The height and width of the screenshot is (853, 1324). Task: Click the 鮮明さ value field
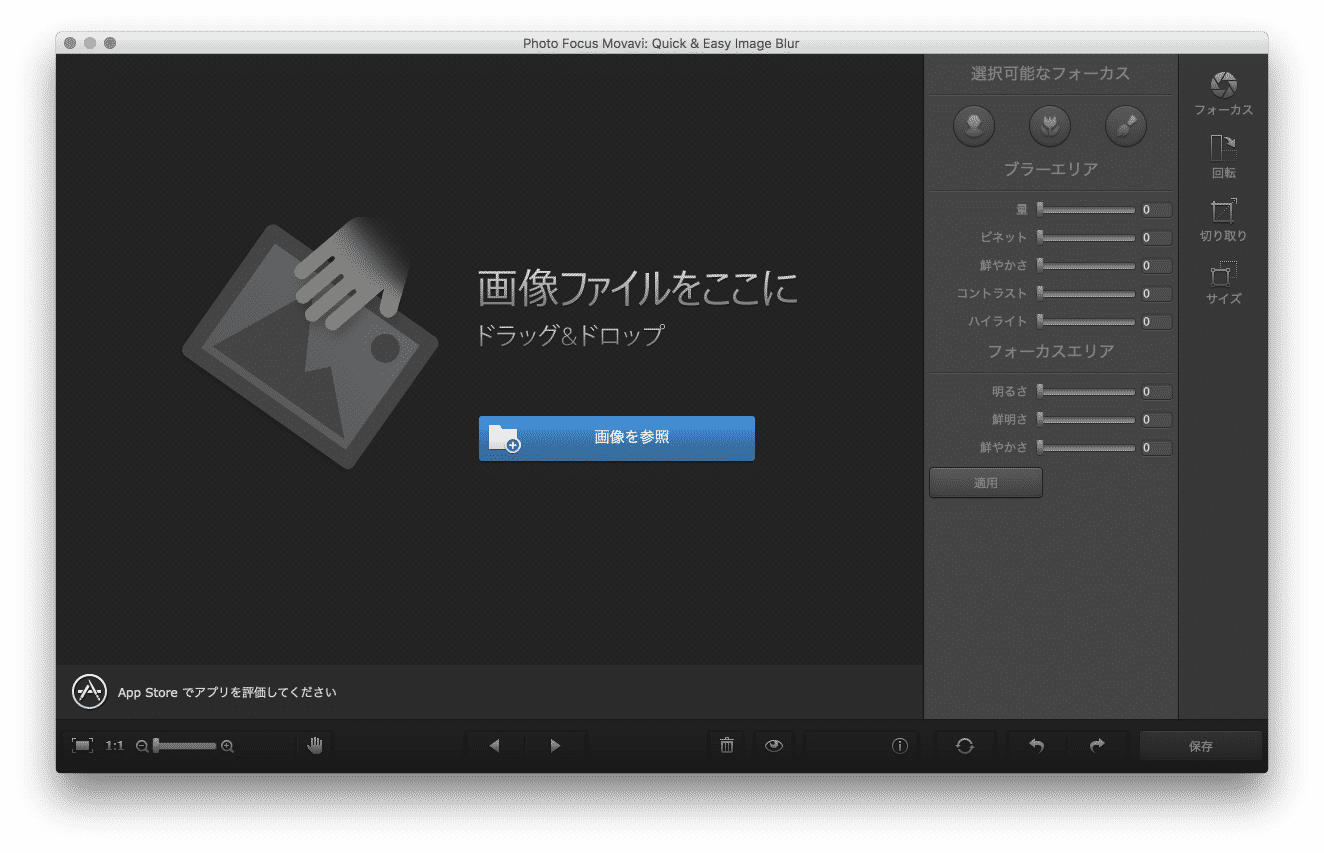1156,420
